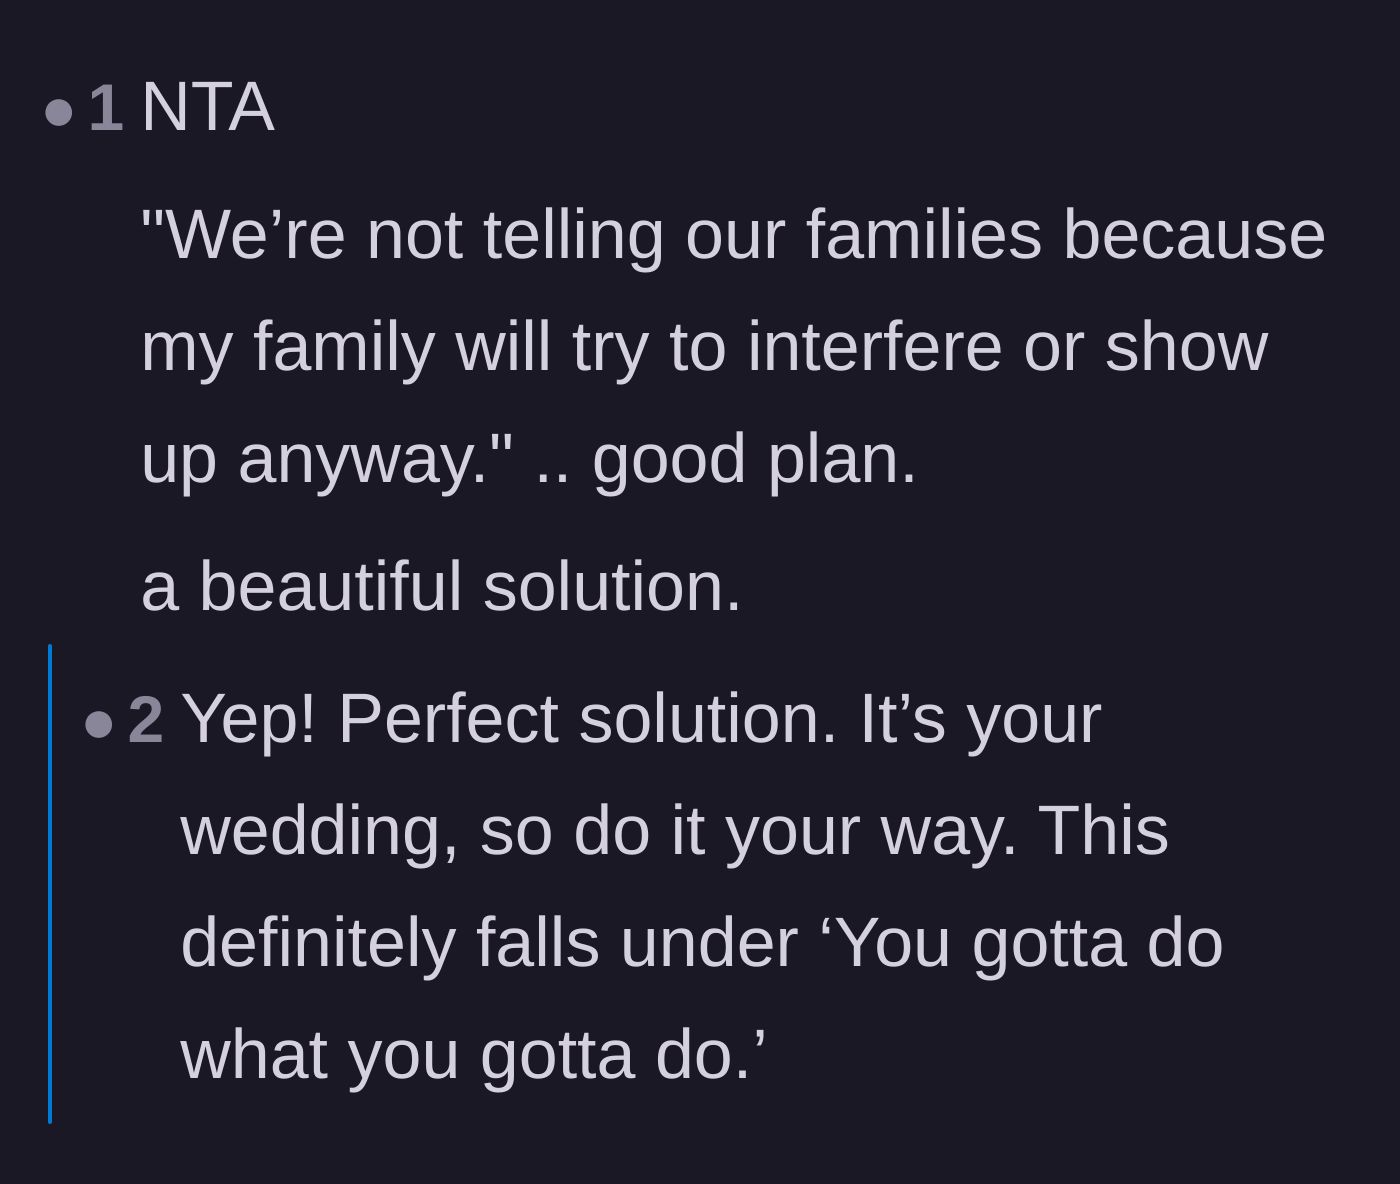Image resolution: width=1400 pixels, height=1184 pixels.
Task: Click the bullet dot beside comment 1
Action: pos(59,111)
